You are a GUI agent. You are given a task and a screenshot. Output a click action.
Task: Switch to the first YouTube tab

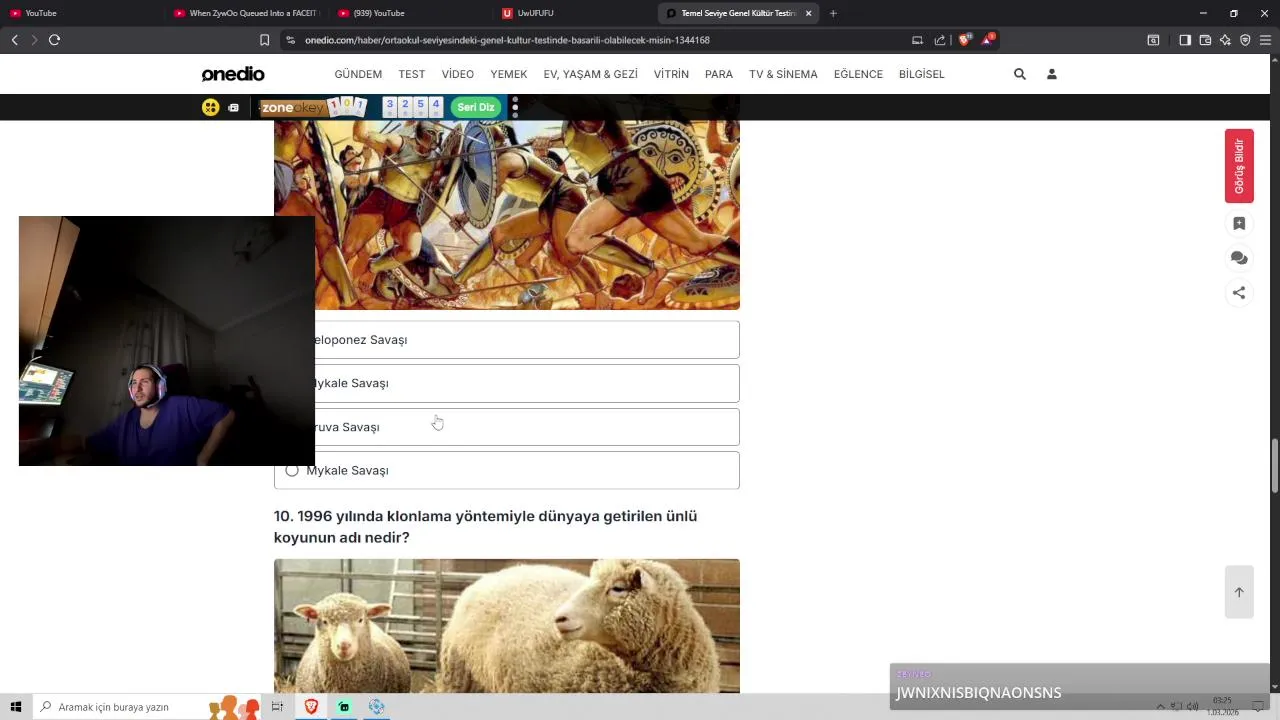click(x=80, y=13)
